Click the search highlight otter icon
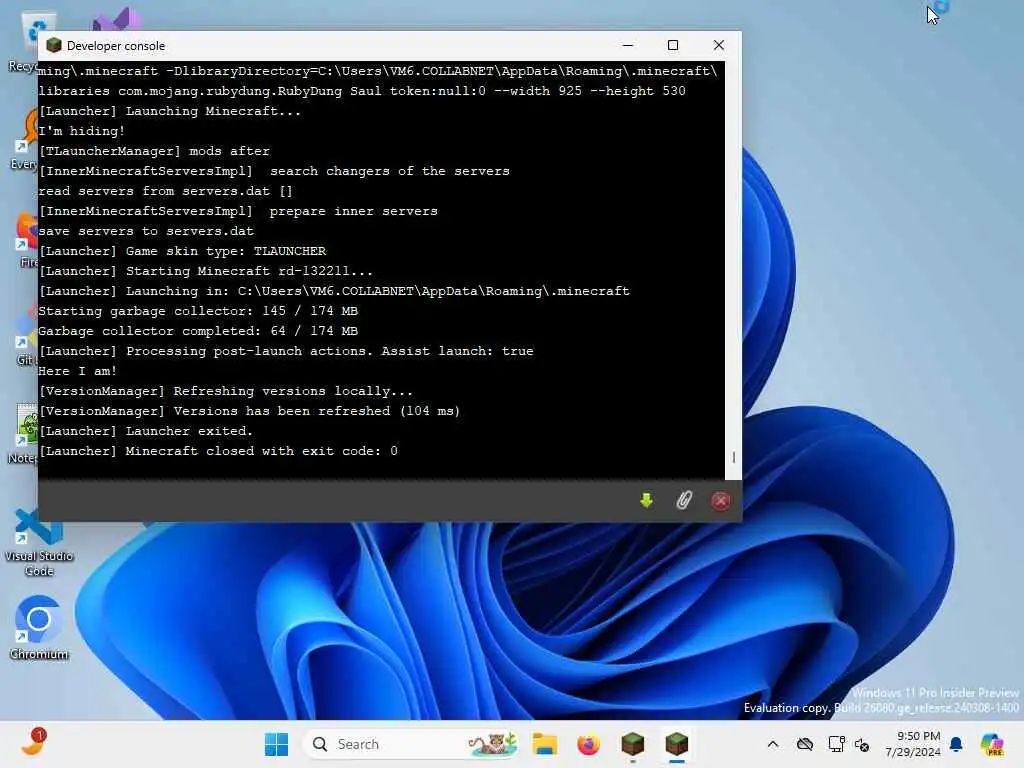Image resolution: width=1024 pixels, height=768 pixels. pos(493,744)
